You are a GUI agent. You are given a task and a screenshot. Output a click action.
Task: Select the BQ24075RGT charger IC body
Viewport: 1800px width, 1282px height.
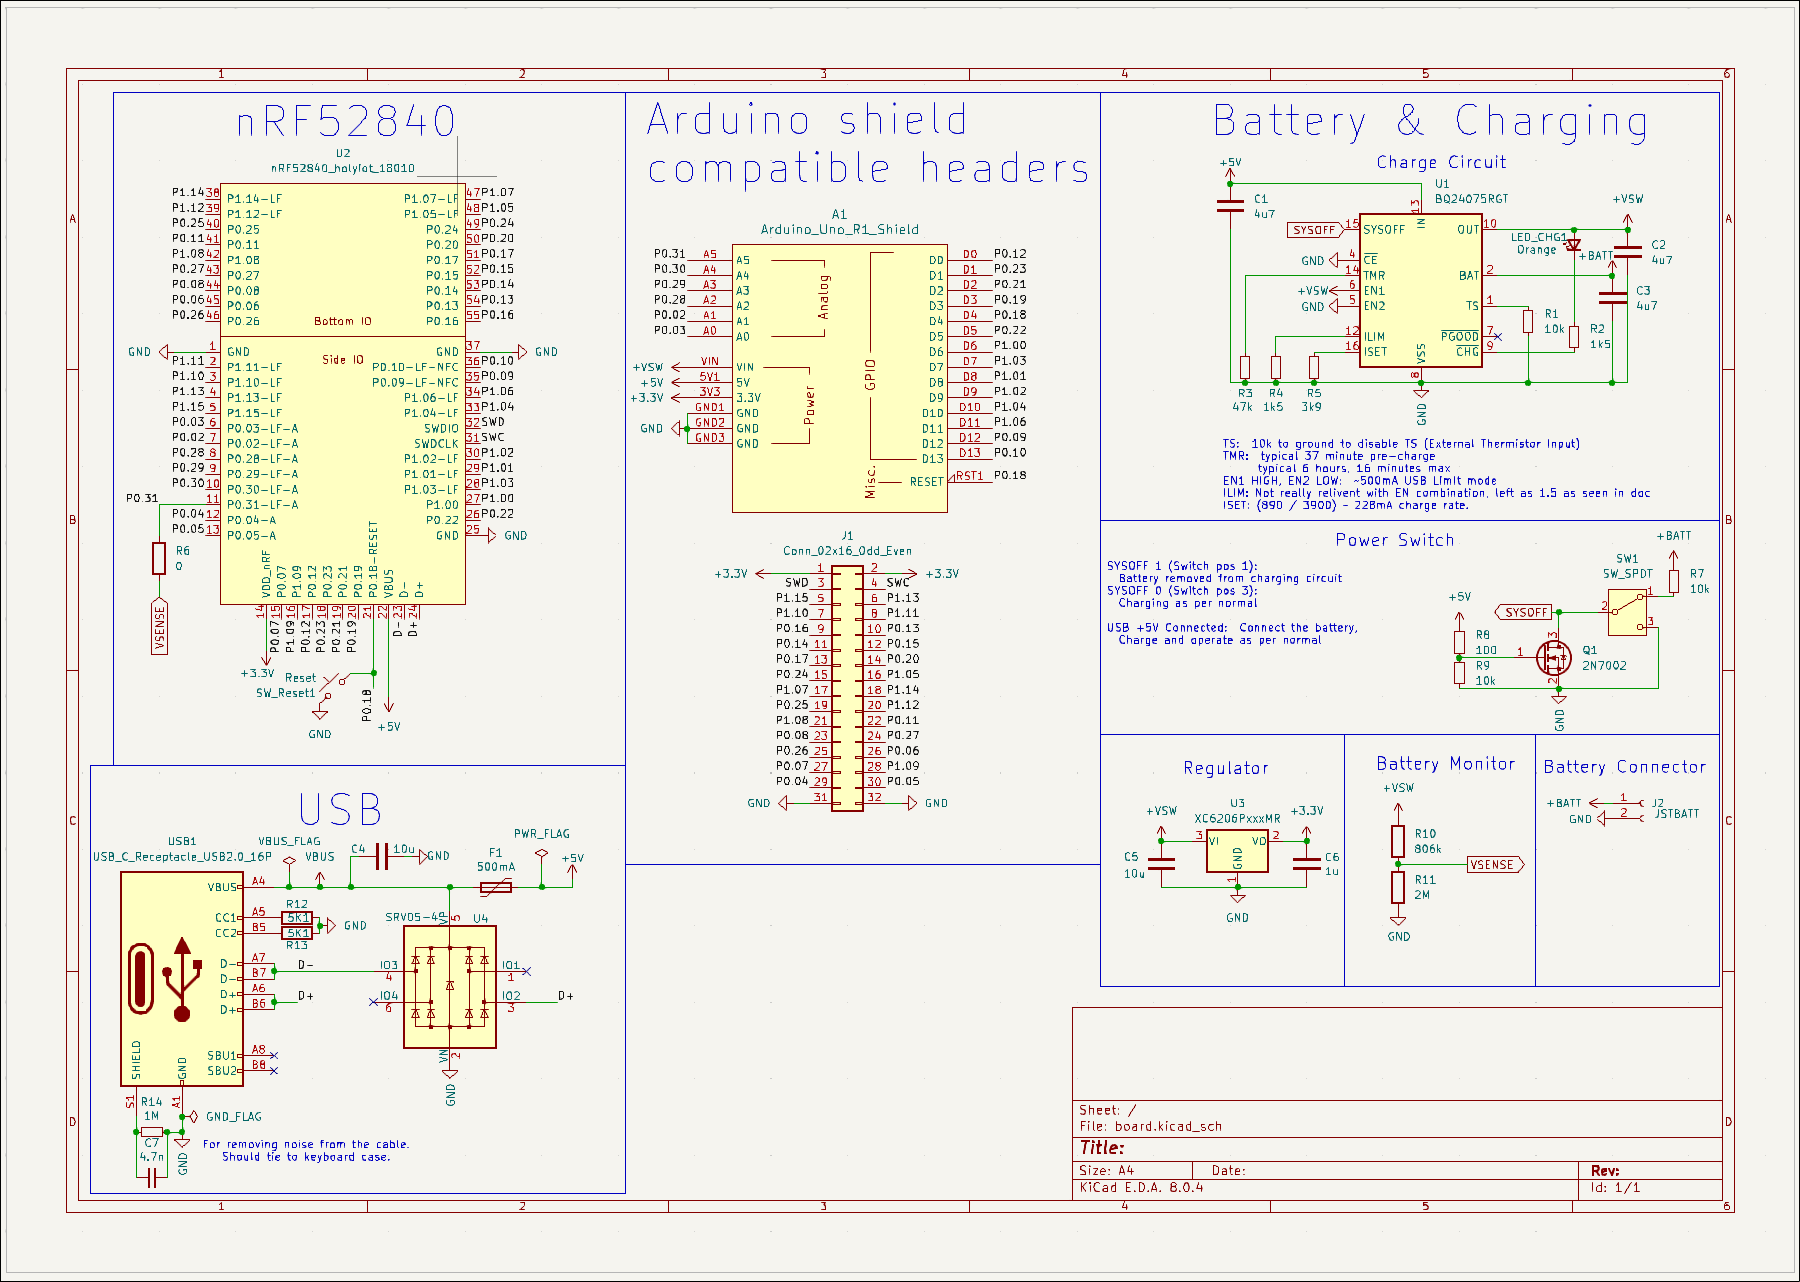pos(1420,291)
